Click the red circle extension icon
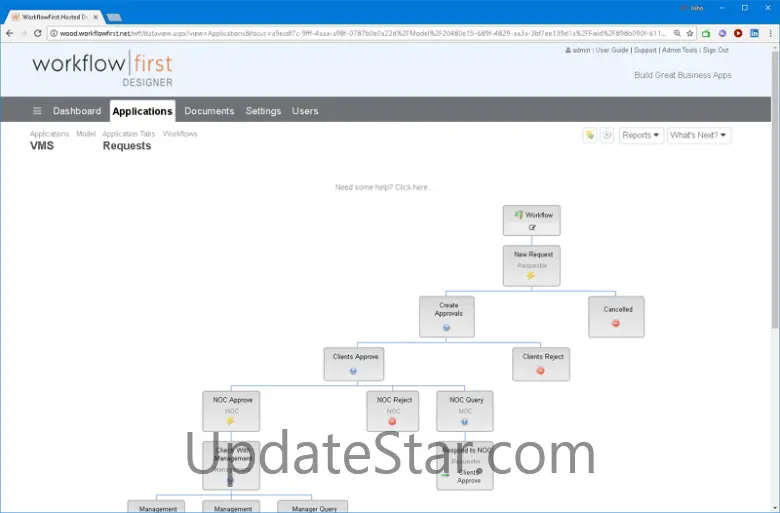780x513 pixels. [x=738, y=33]
